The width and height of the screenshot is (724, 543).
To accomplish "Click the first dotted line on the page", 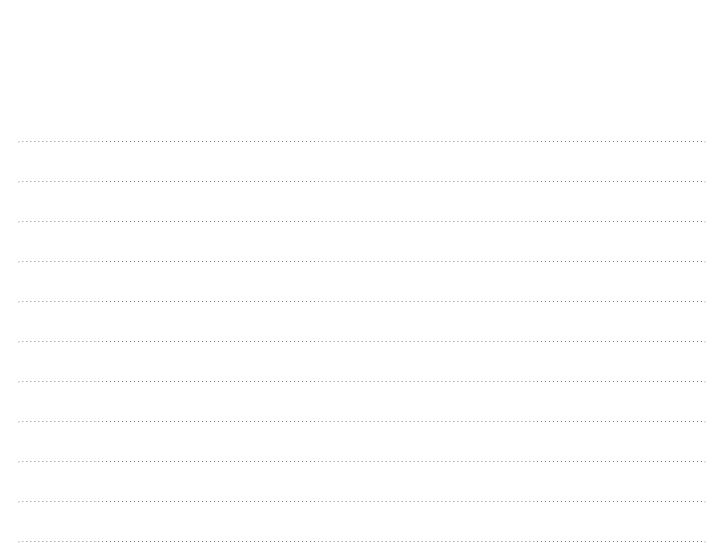I will point(362,142).
